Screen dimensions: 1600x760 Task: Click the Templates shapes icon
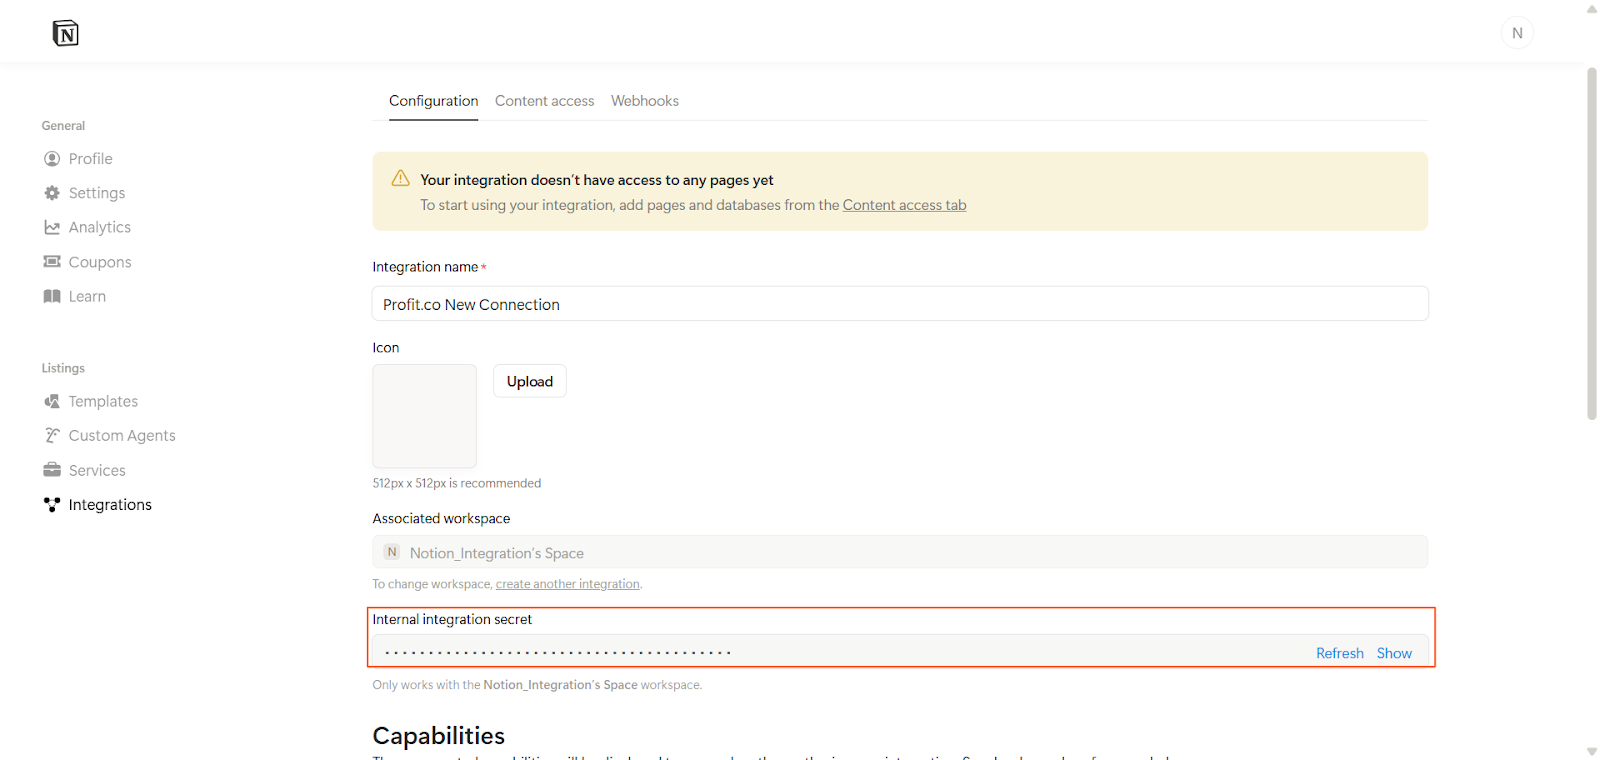click(52, 401)
